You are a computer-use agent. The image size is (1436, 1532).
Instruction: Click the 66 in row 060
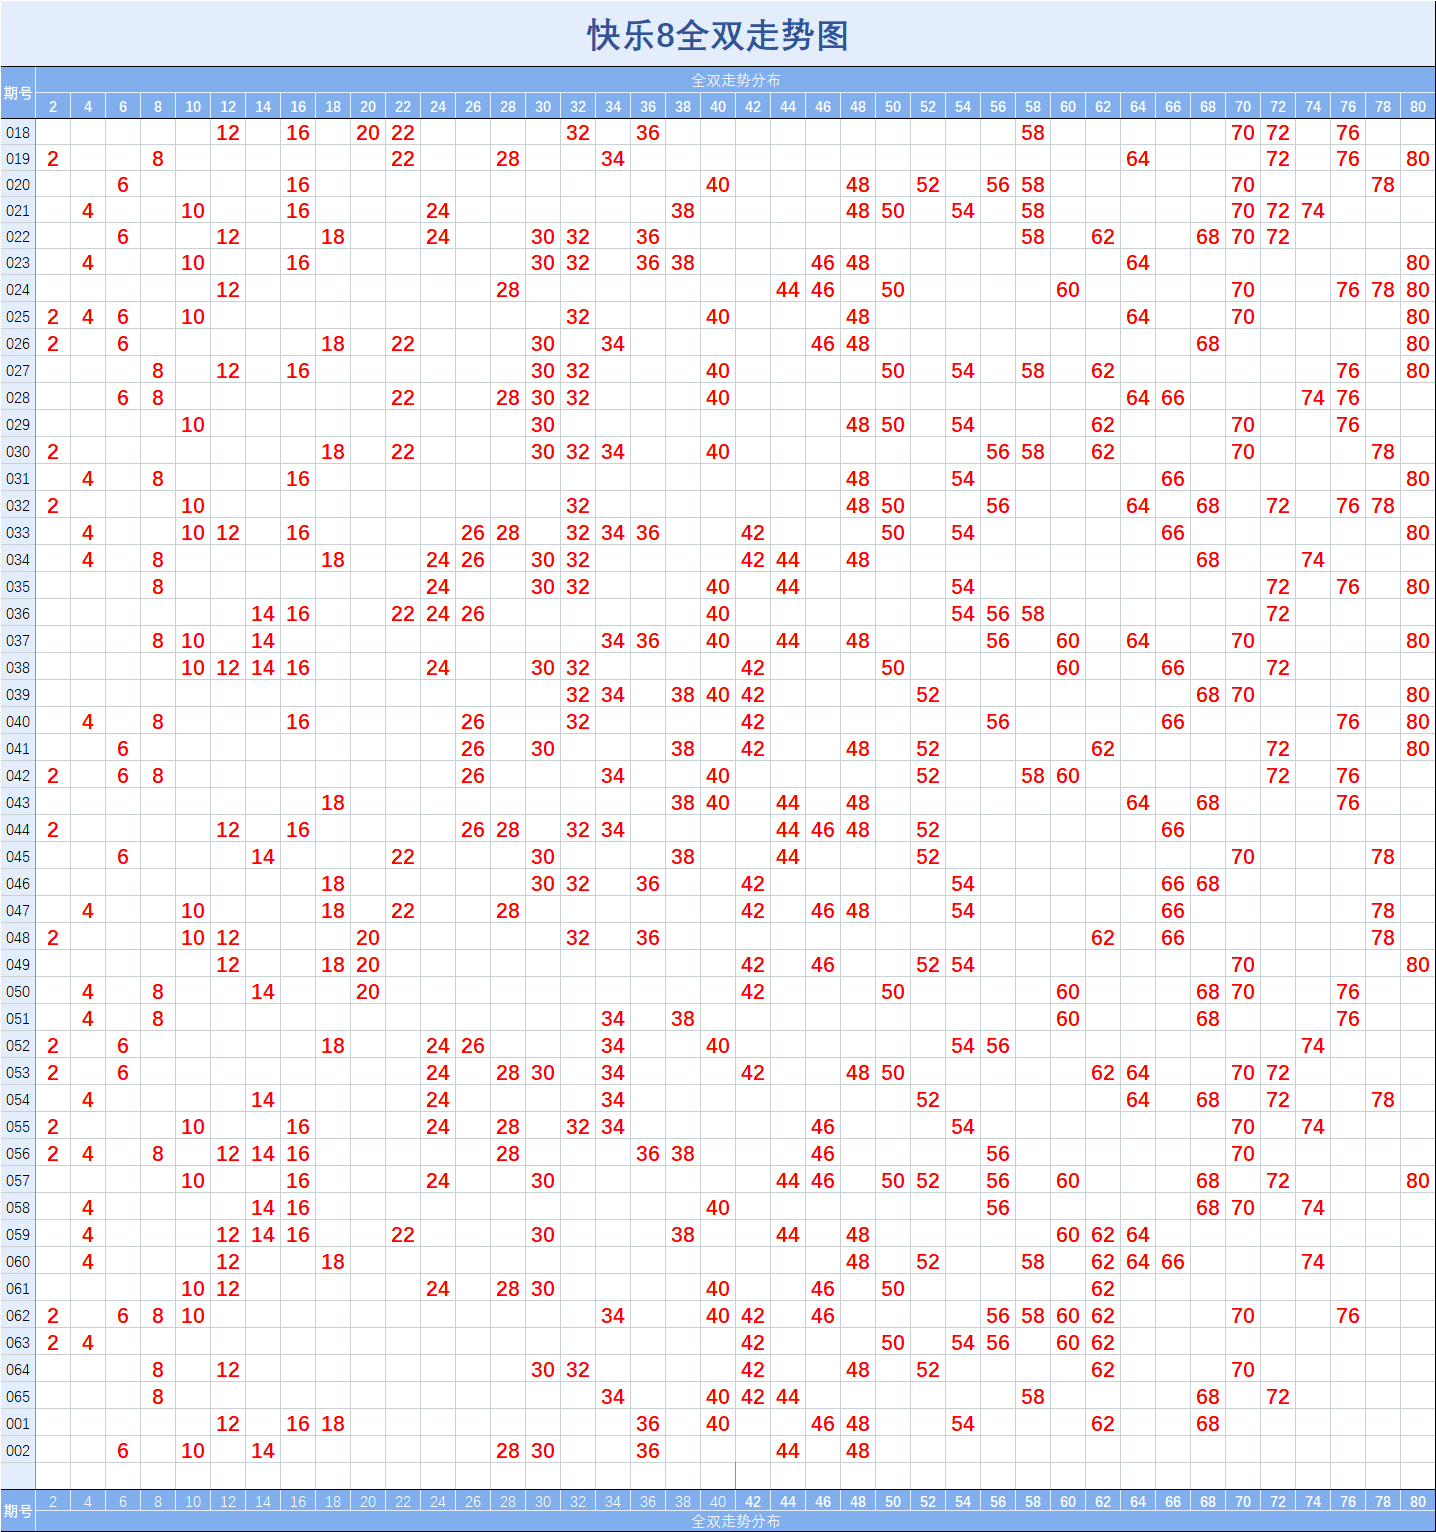coord(1173,1261)
